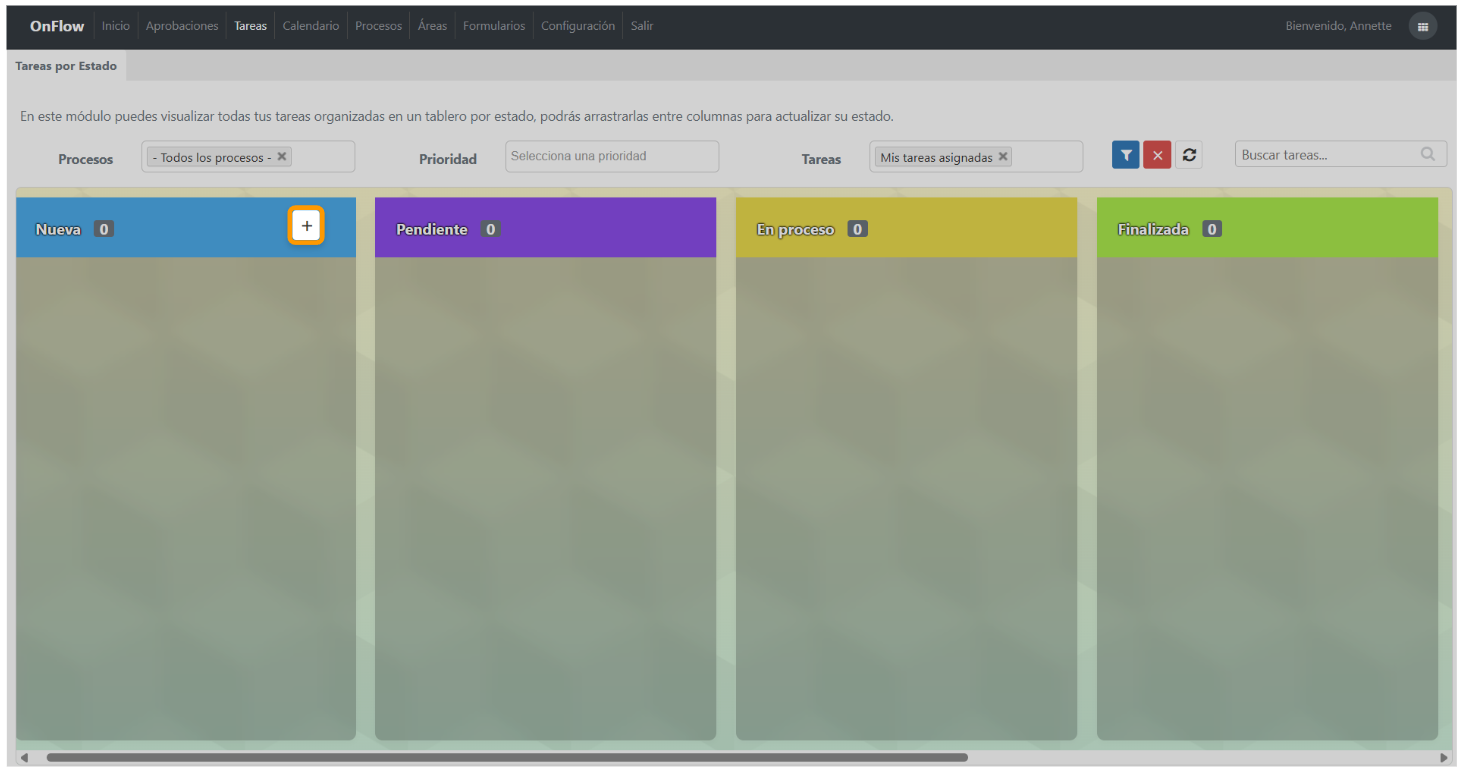The image size is (1460, 776).
Task: Open the Calendario section
Action: pyautogui.click(x=311, y=26)
